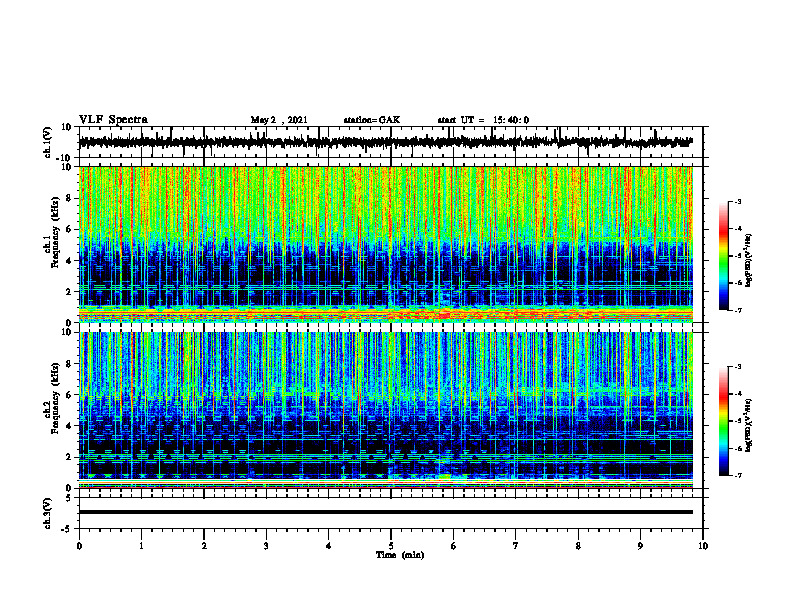
Task: Click the ch.1 colorbar unit label
Action: (x=749, y=261)
